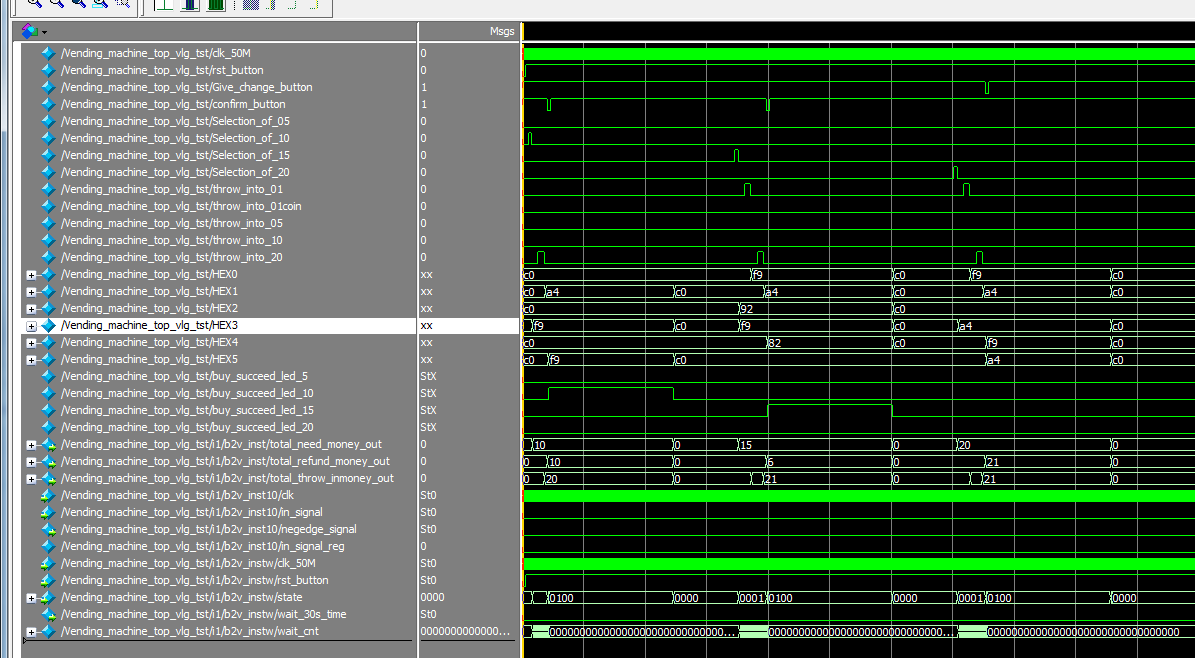Screen dimensions: 1195x658
Task: Click the yellow cursor line in waveform
Action: 523,300
